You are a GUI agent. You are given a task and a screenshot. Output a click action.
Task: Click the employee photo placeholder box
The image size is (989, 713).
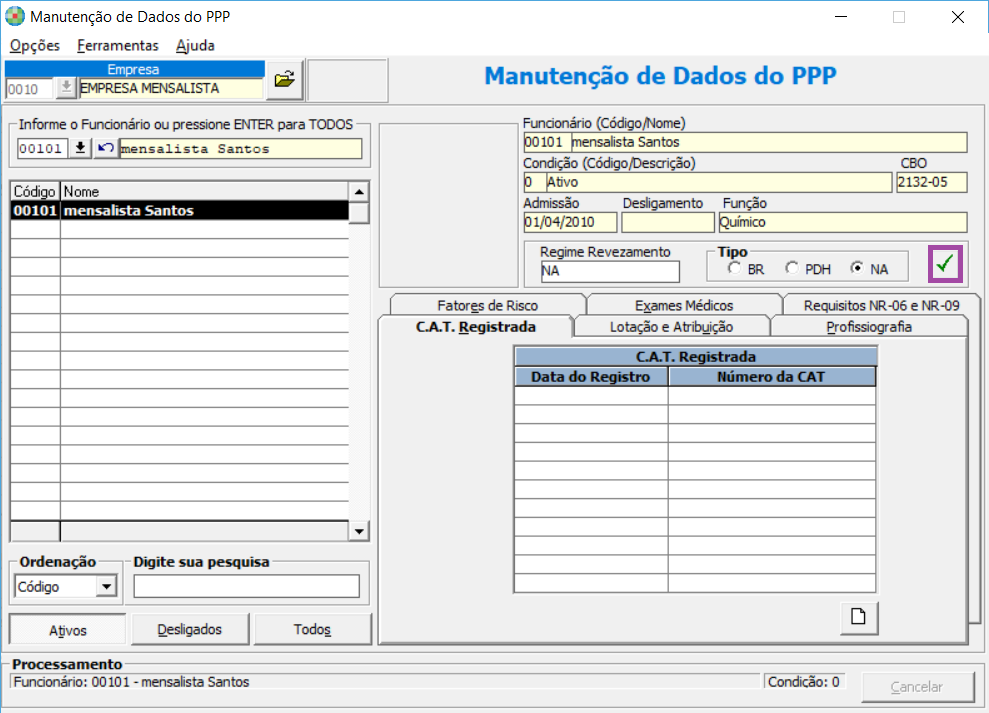[x=448, y=205]
